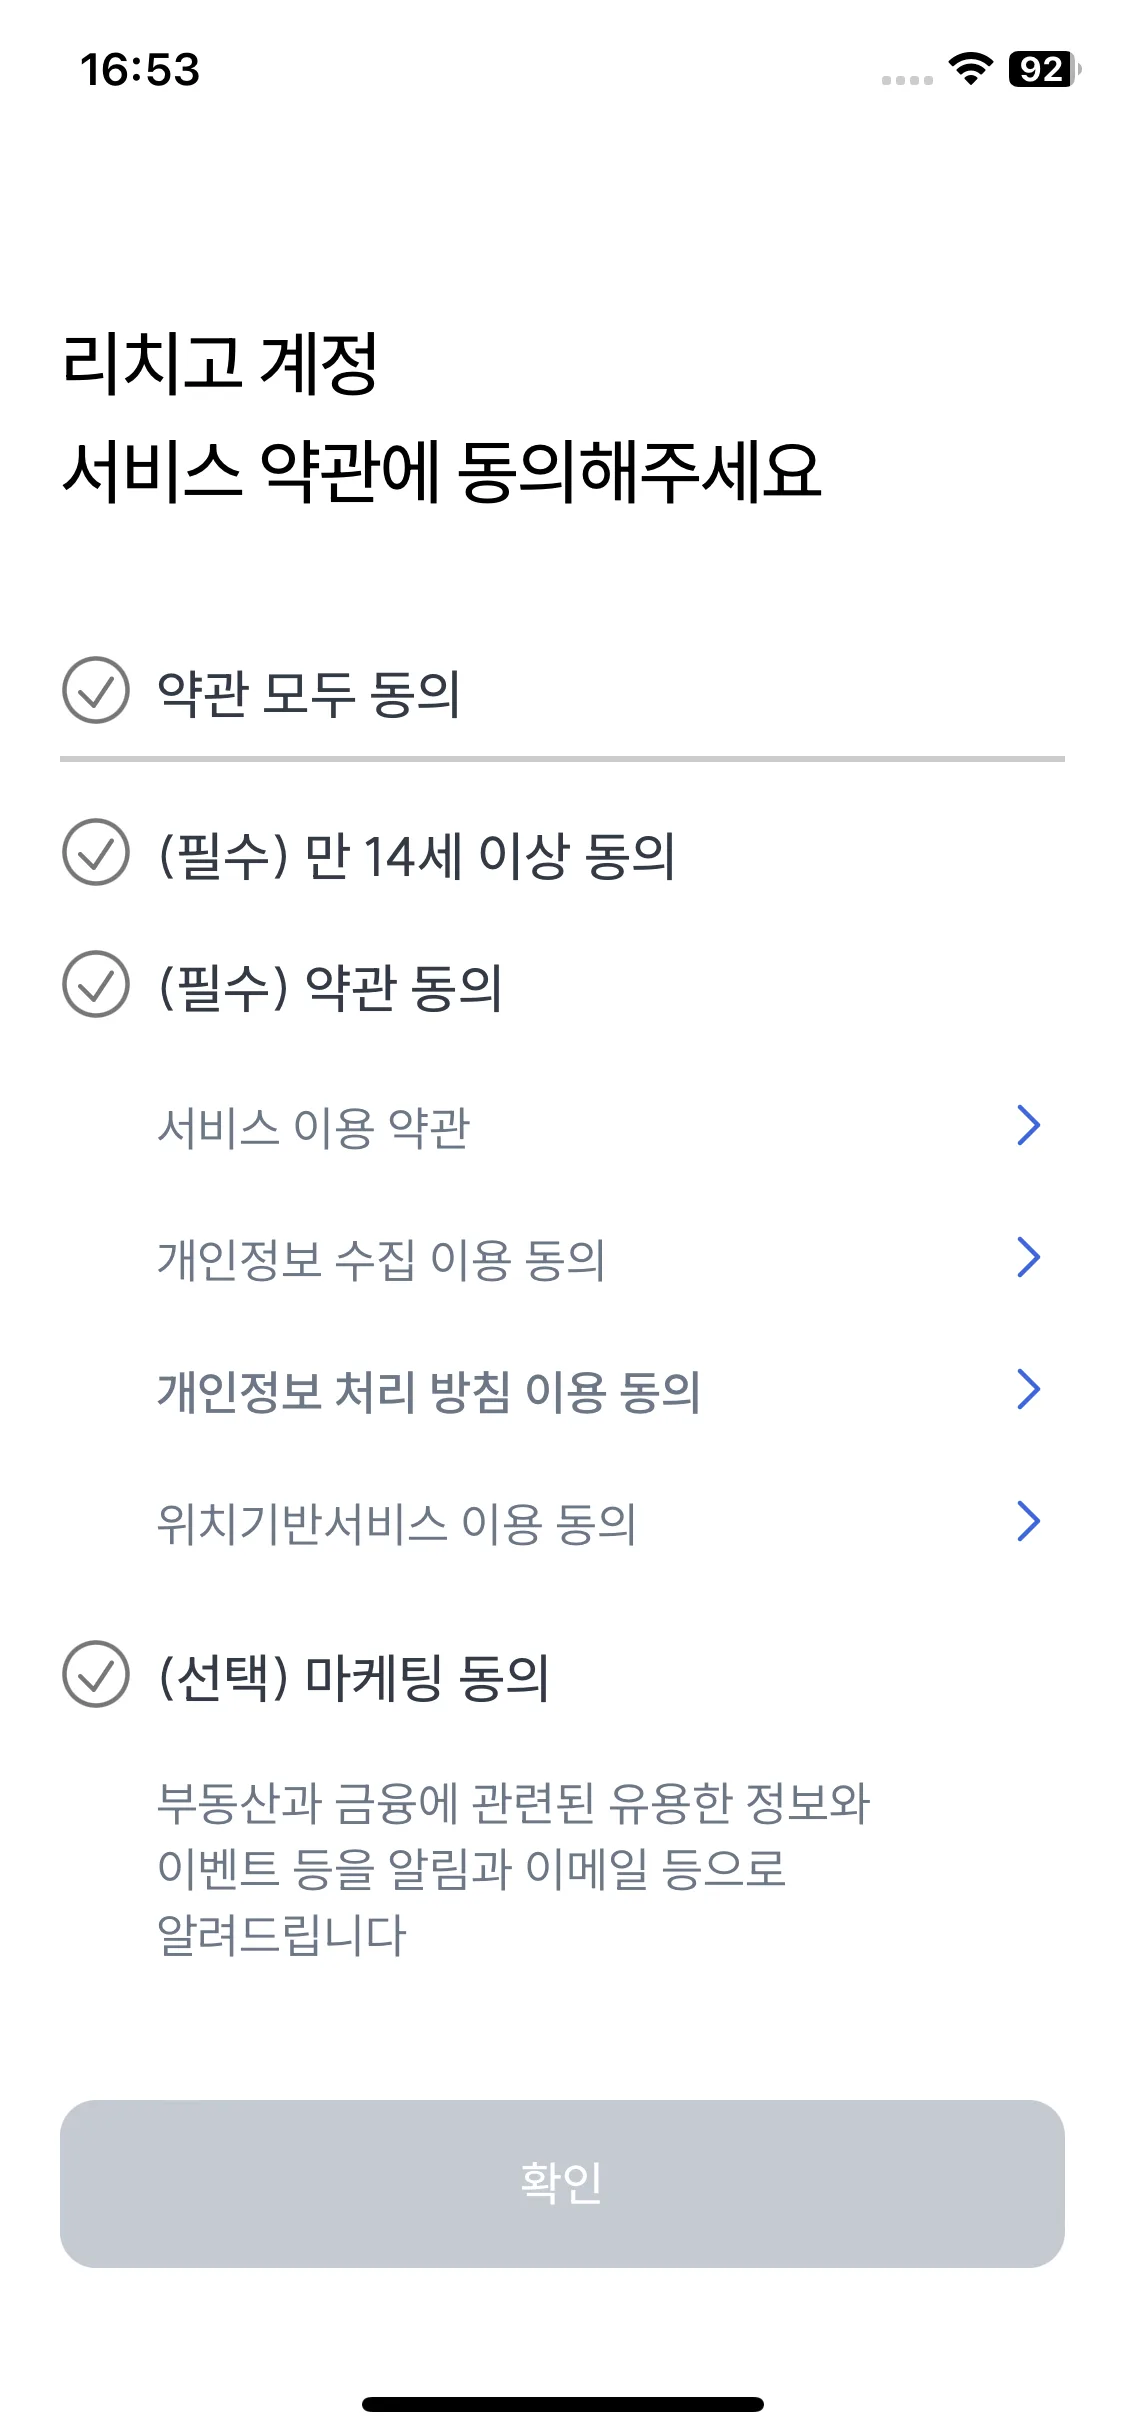Read 개인정보 처리 방침 이용 동의 text
Image resolution: width=1125 pixels, height=2436 pixels.
(x=429, y=1391)
